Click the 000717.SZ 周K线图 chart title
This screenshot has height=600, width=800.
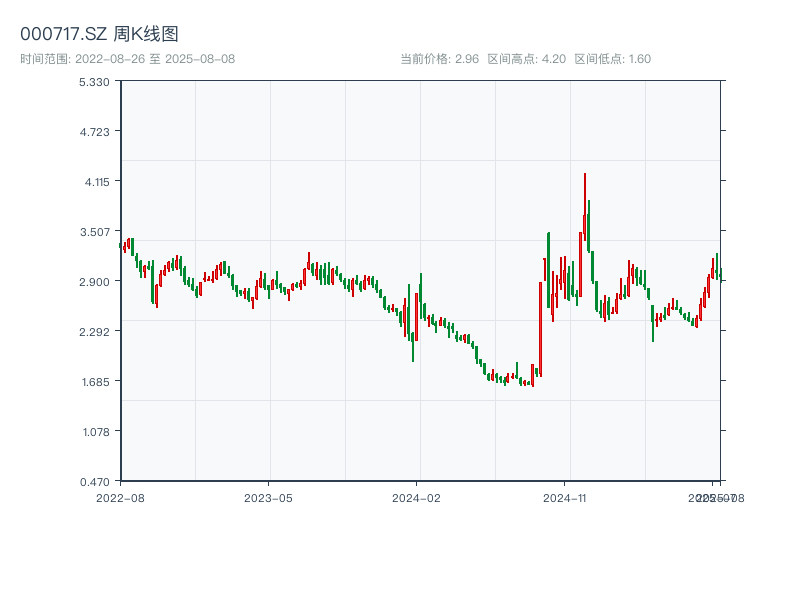pyautogui.click(x=99, y=34)
